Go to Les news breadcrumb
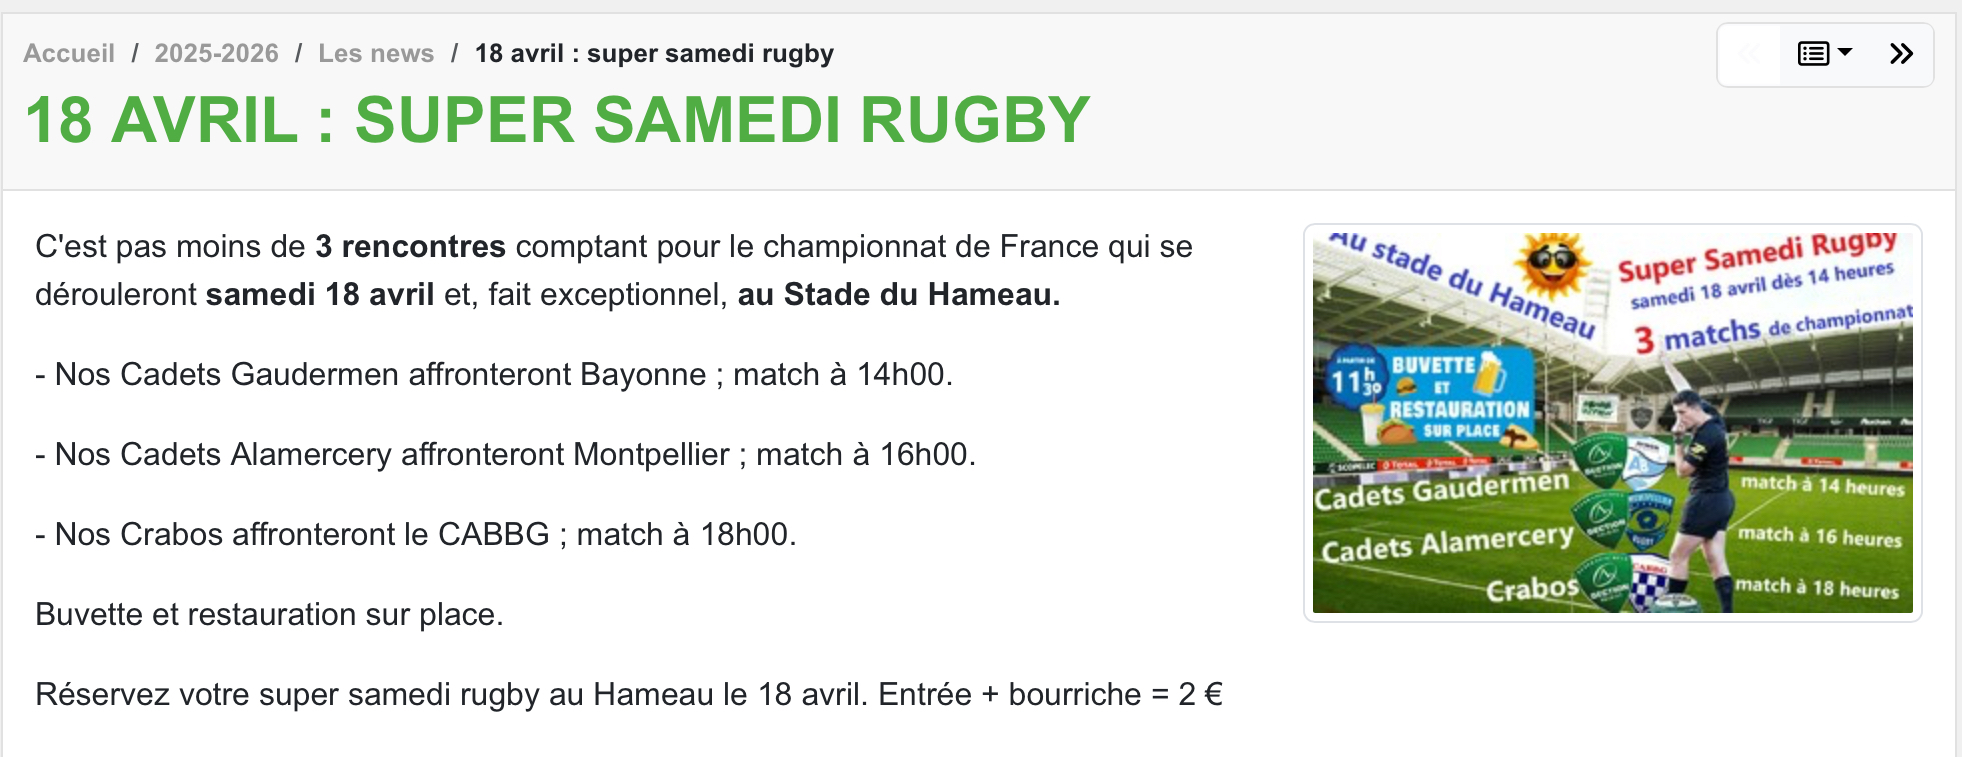Image resolution: width=1962 pixels, height=757 pixels. (x=376, y=53)
